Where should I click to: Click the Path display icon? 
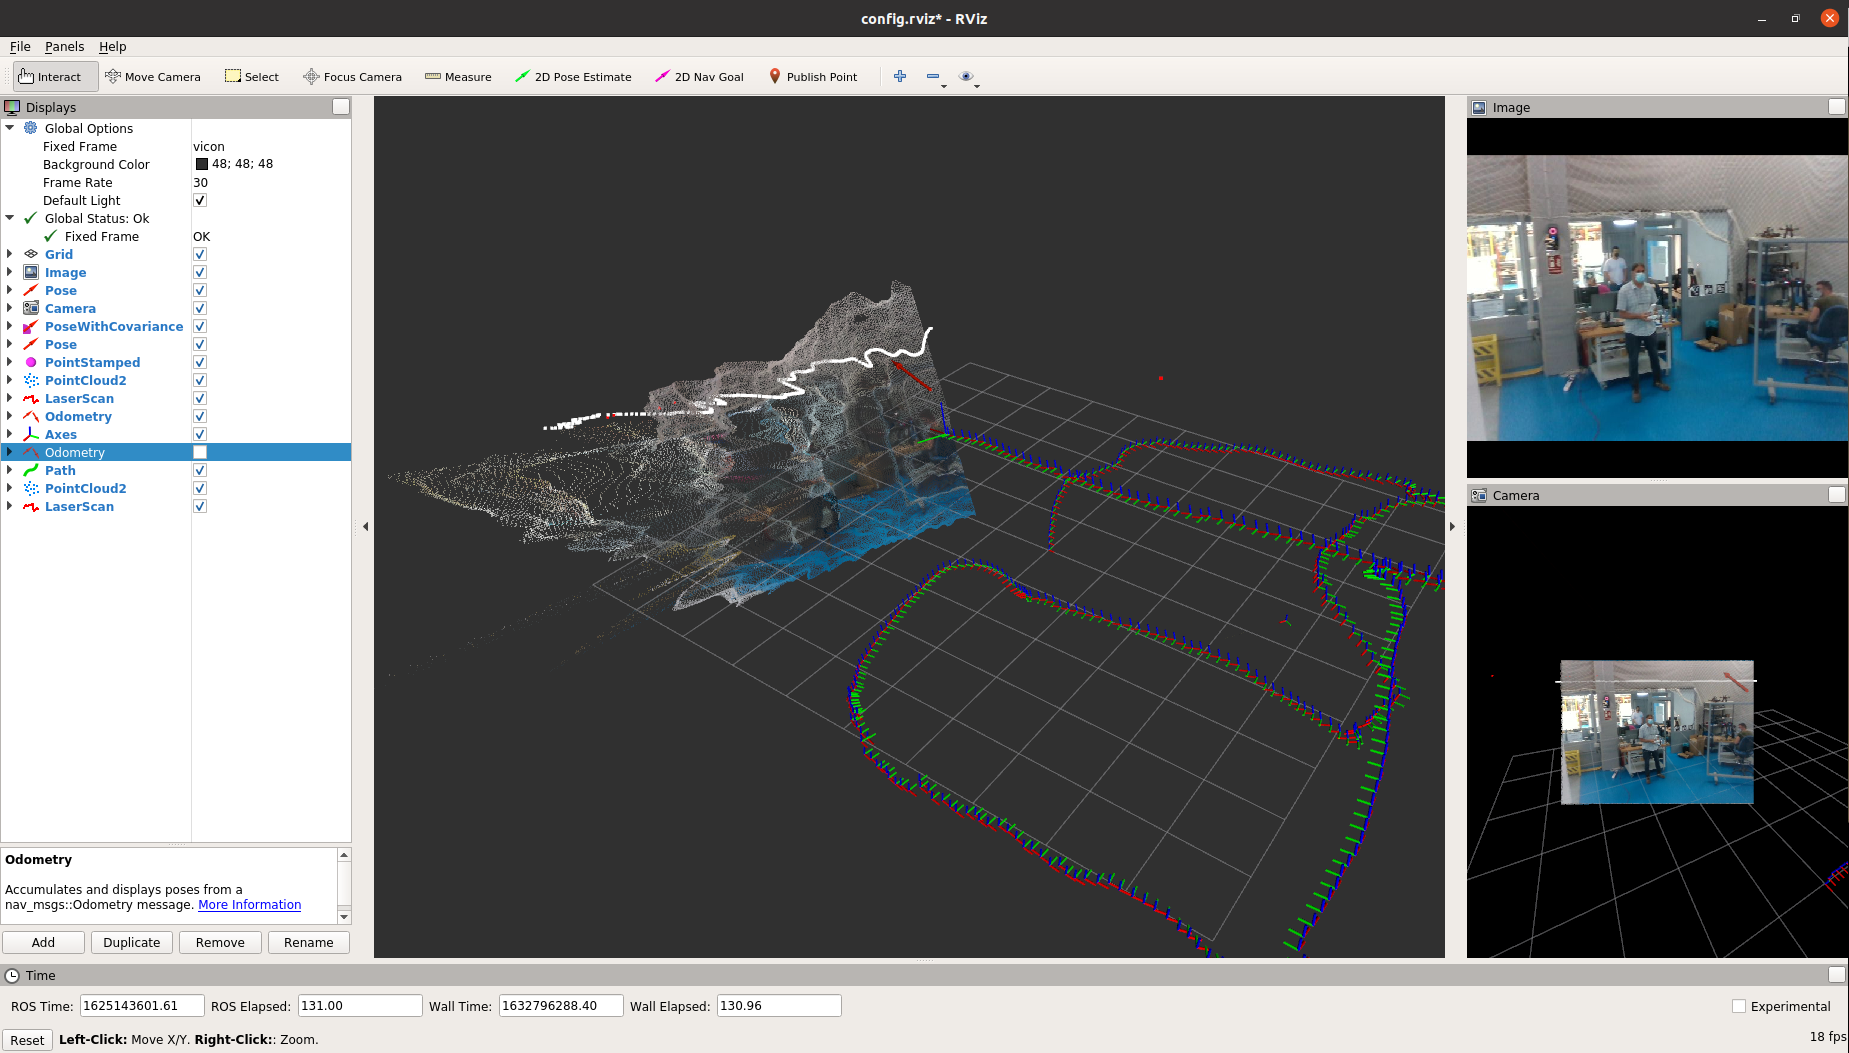pyautogui.click(x=31, y=470)
